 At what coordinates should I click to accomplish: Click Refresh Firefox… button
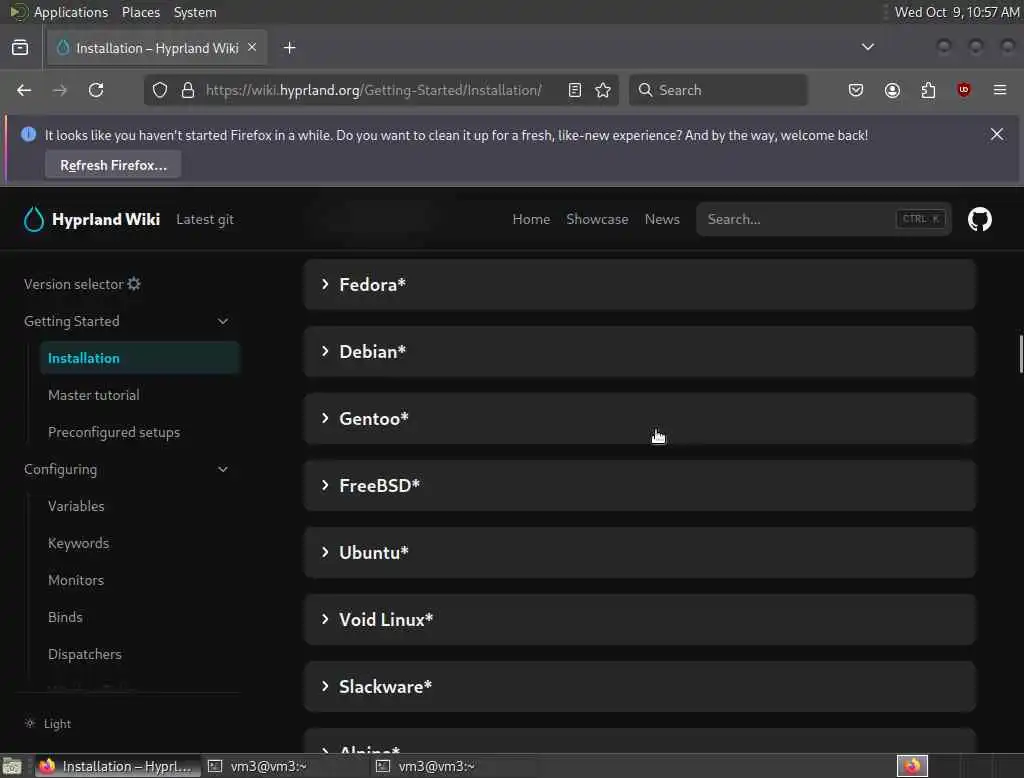coord(114,165)
